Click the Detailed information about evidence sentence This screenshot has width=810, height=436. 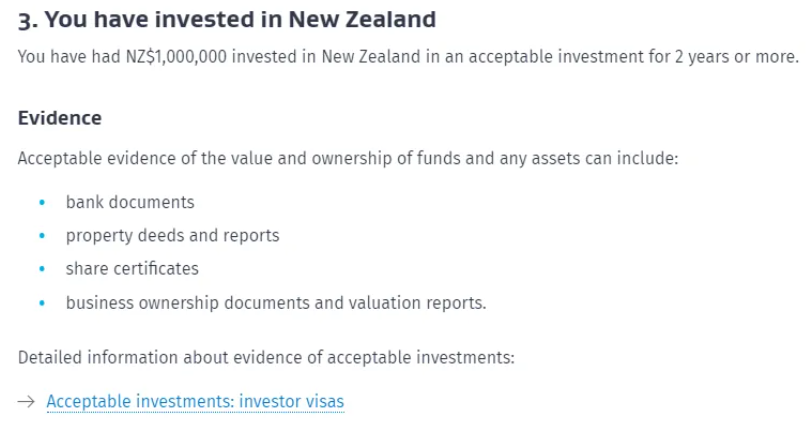[x=266, y=357]
